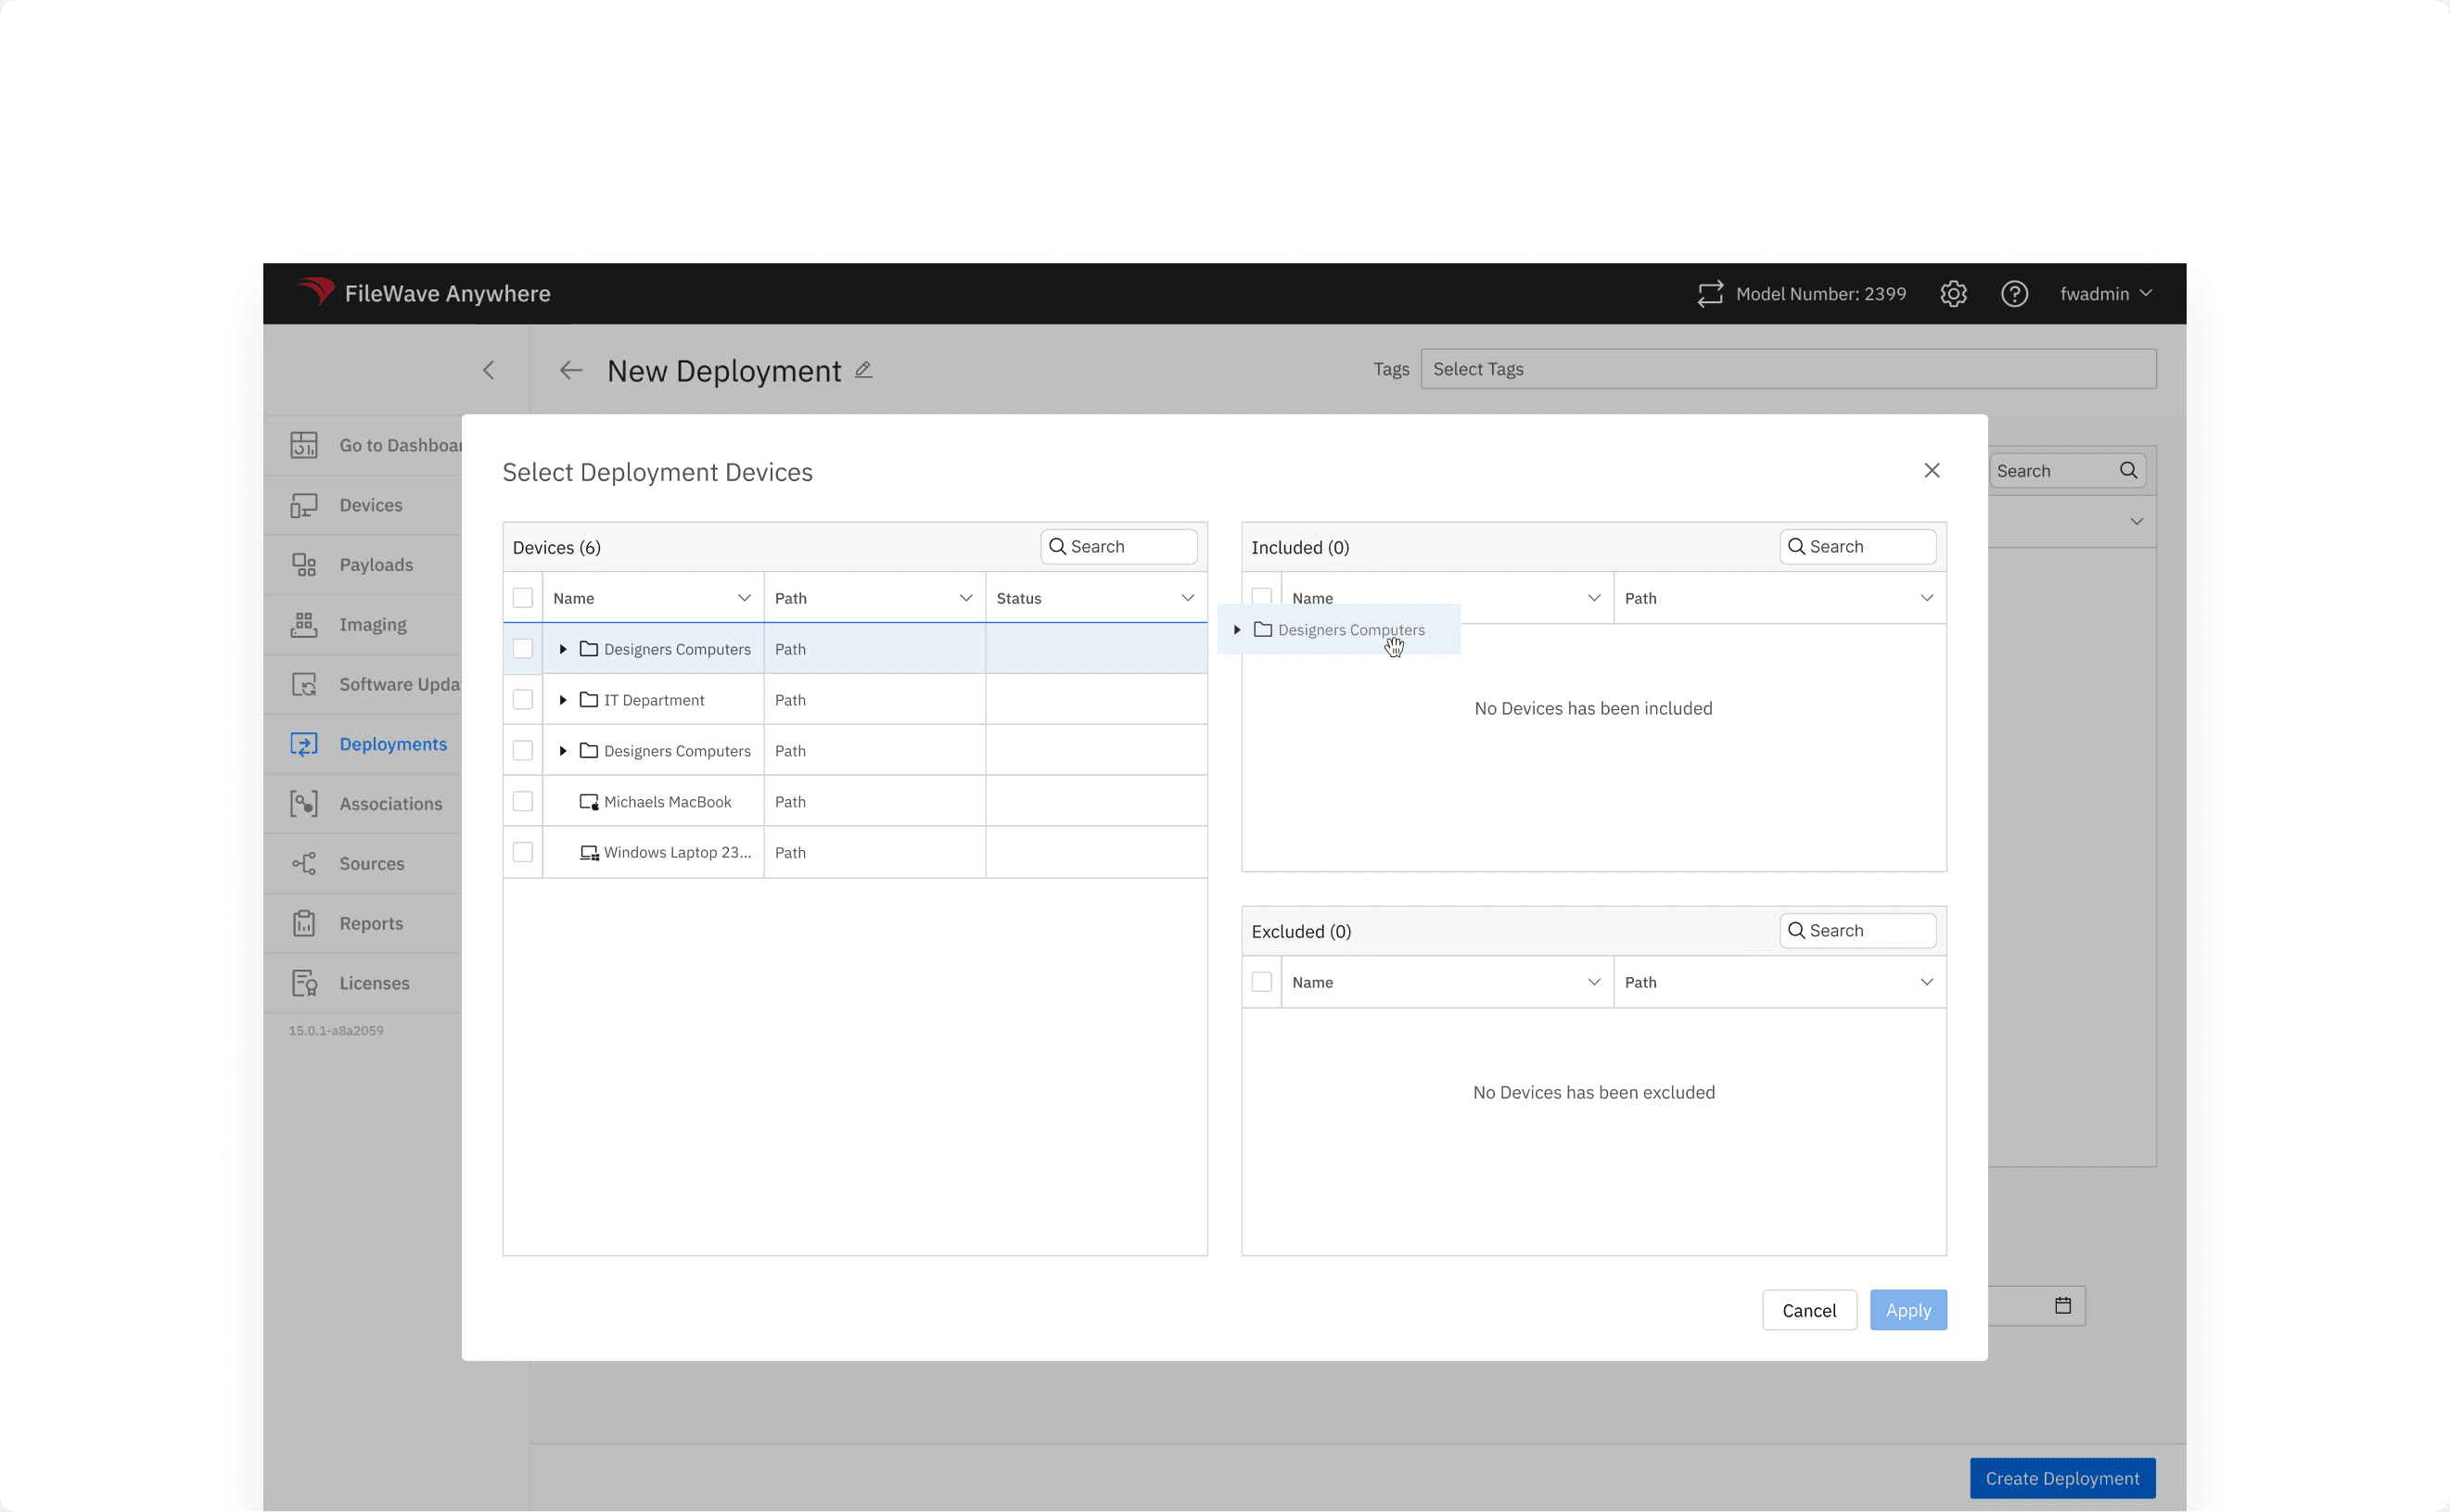The height and width of the screenshot is (1512, 2450).
Task: Go to the Licenses sidebar item
Action: (x=374, y=983)
